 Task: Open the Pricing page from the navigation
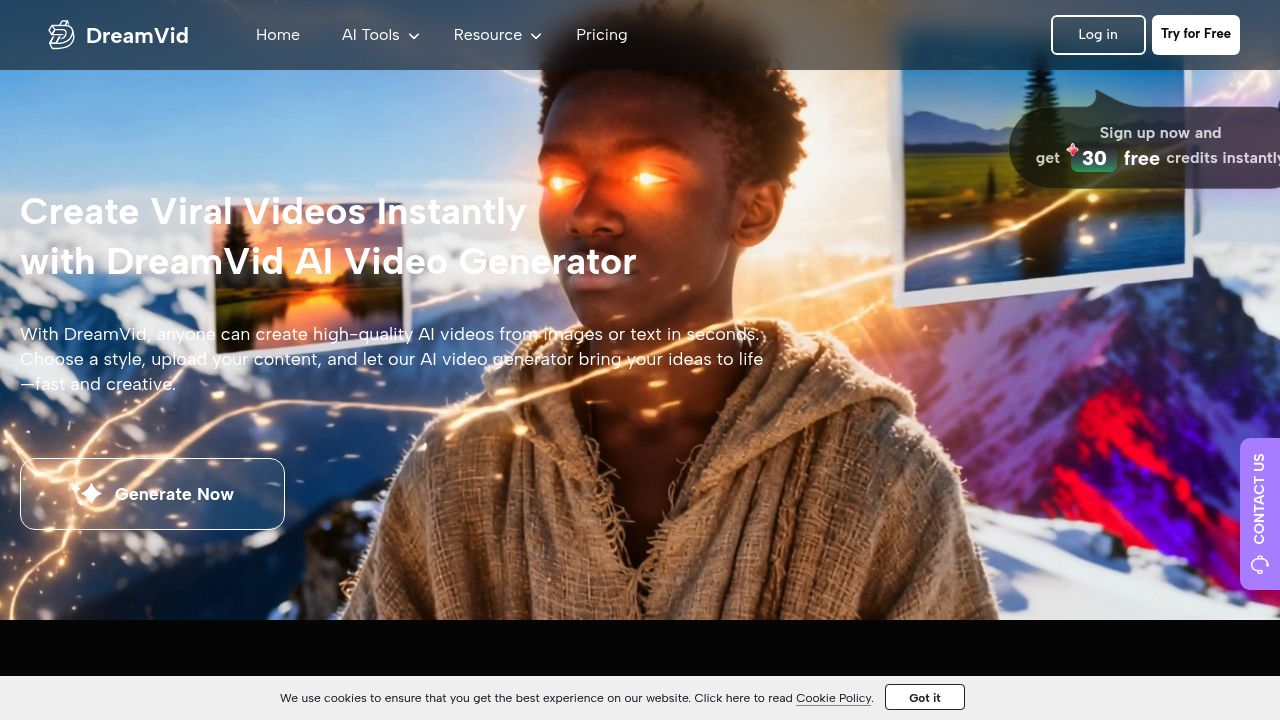601,35
